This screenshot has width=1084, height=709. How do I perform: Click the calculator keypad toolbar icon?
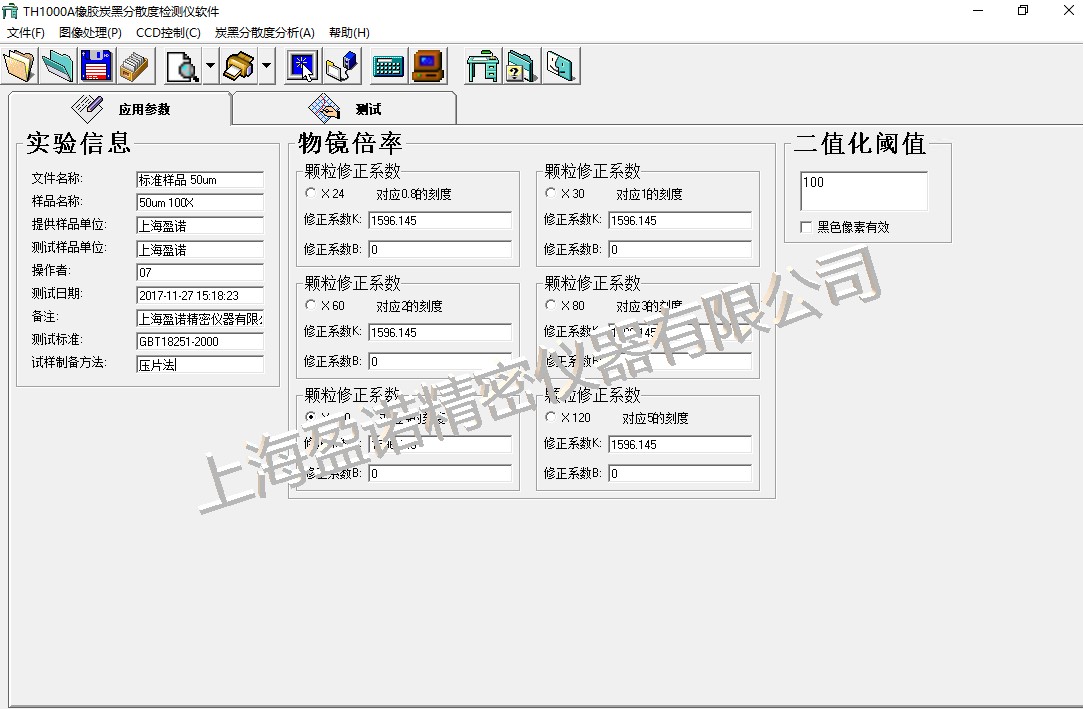(388, 66)
